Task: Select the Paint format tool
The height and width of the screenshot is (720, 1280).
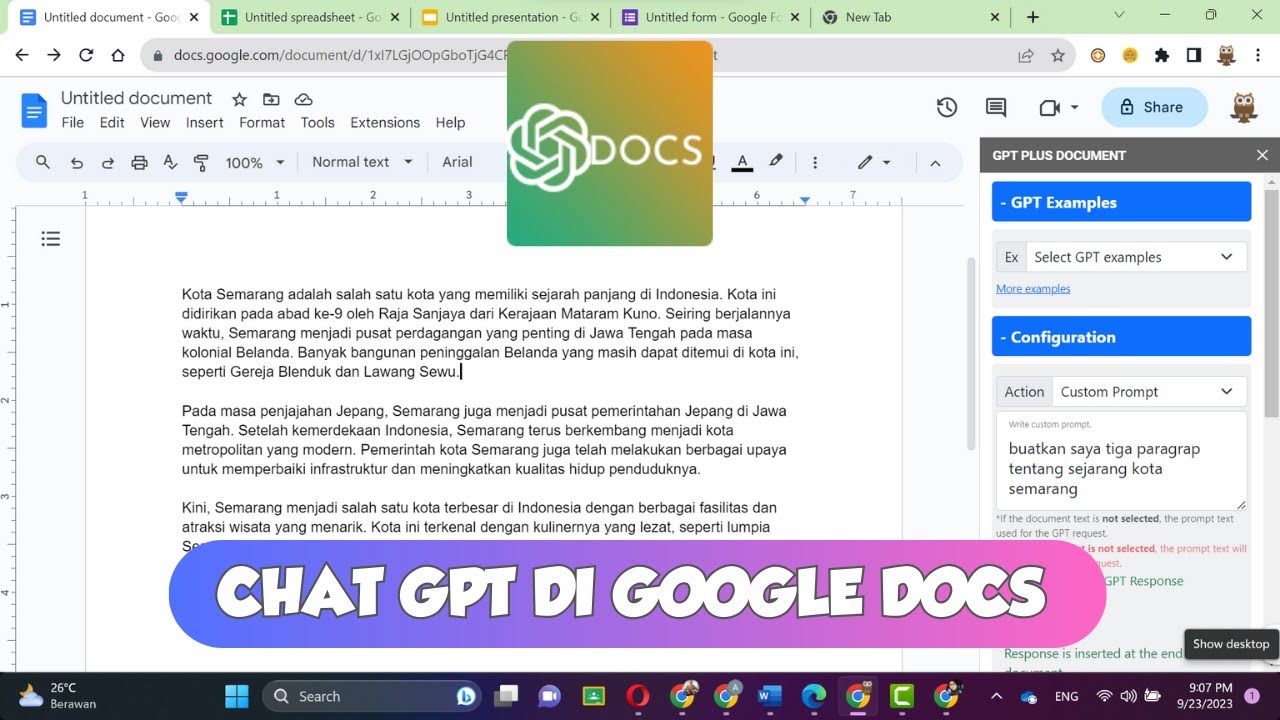Action: pos(200,161)
